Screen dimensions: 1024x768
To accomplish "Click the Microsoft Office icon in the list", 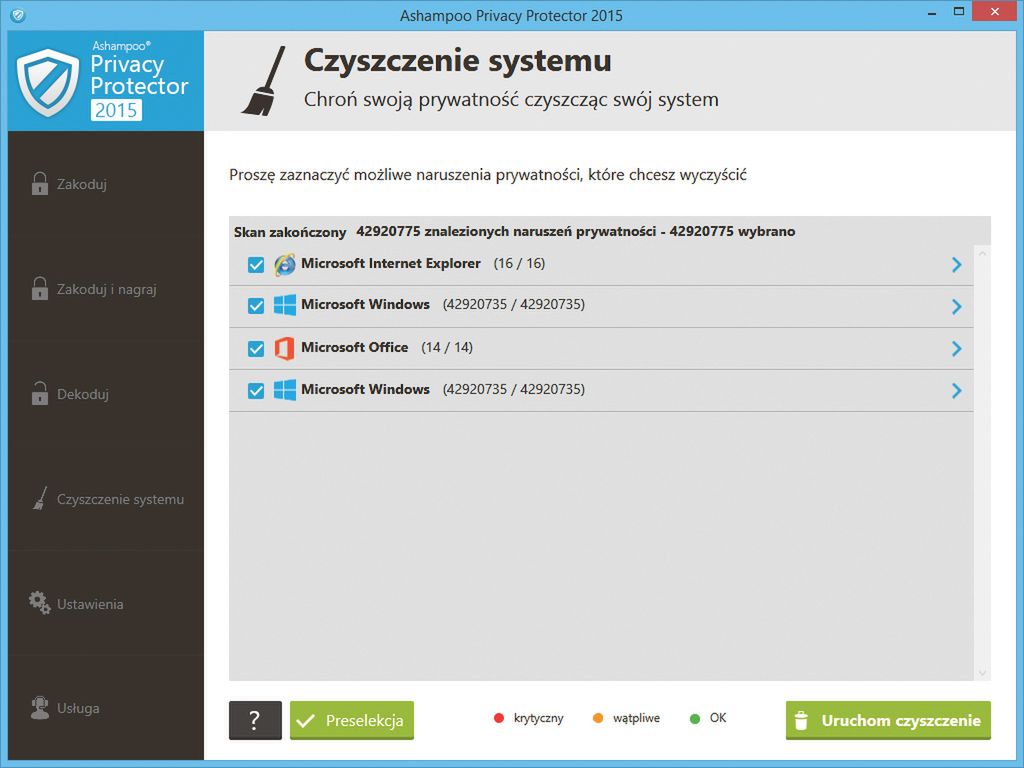I will pos(284,348).
